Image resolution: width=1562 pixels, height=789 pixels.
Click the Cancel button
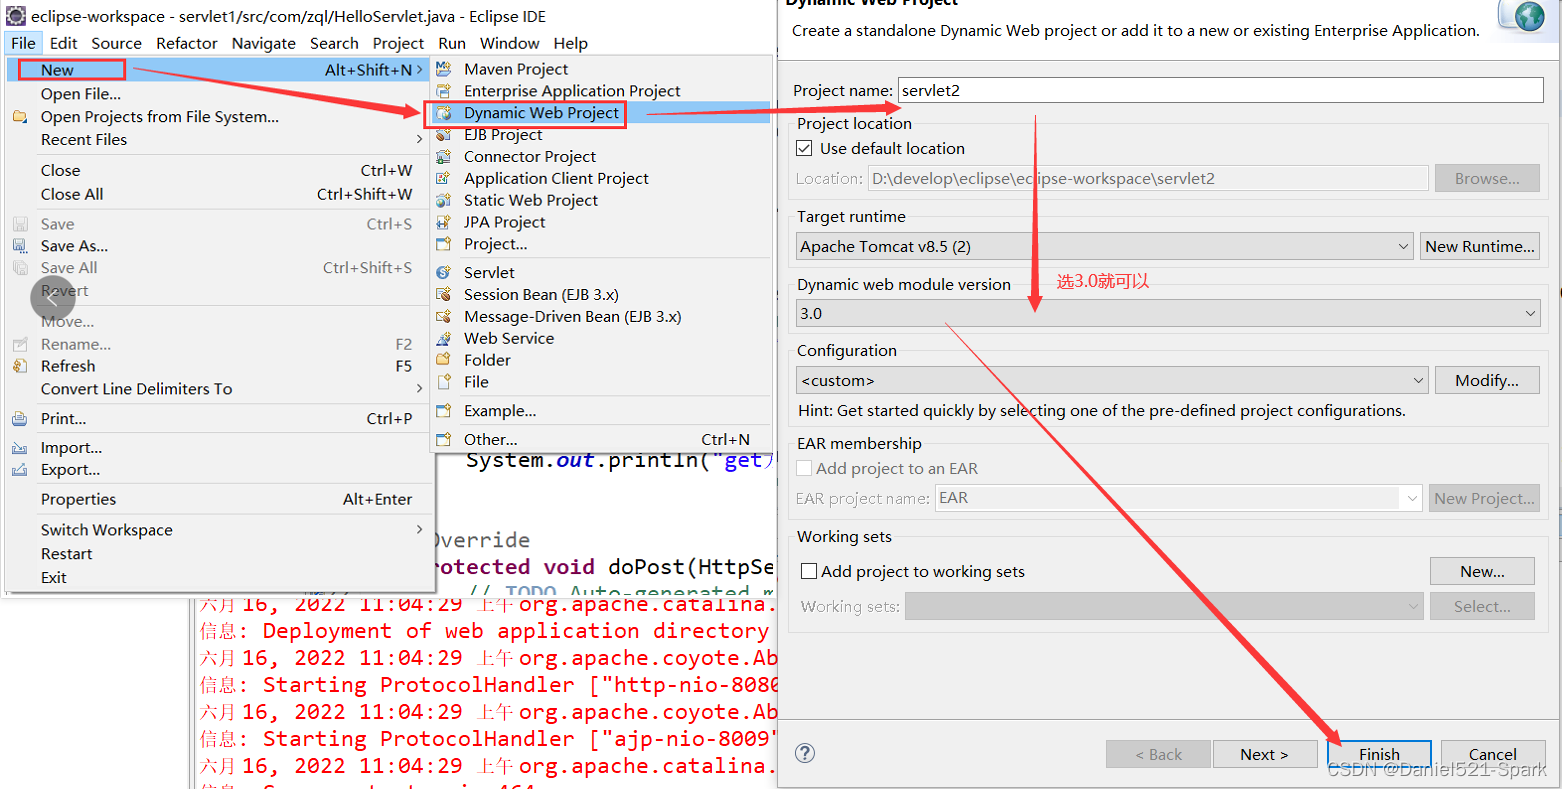click(x=1492, y=754)
